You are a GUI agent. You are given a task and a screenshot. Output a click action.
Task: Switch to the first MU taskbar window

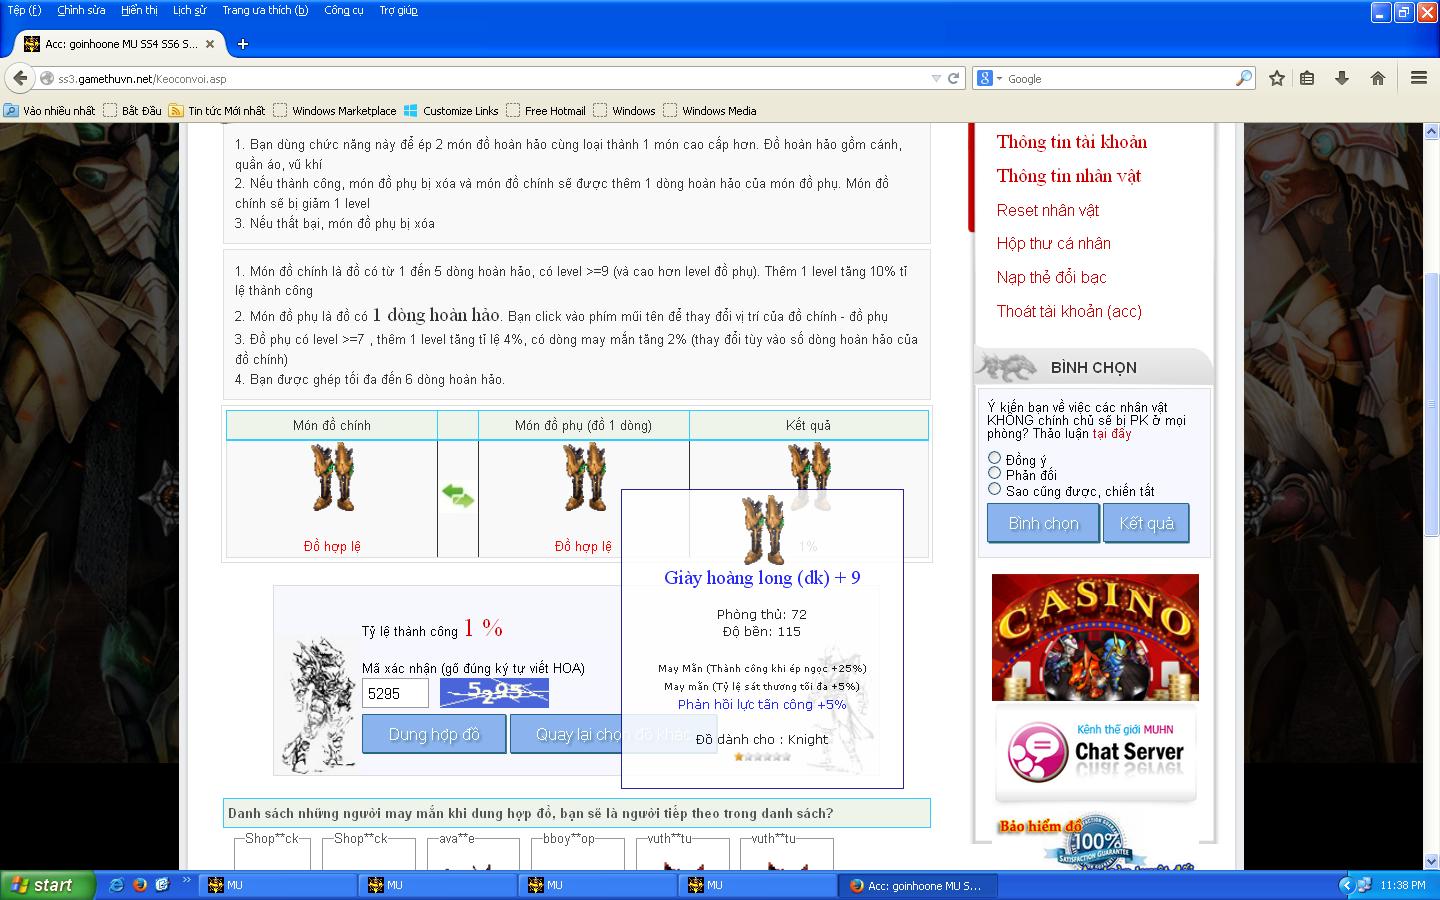(277, 885)
